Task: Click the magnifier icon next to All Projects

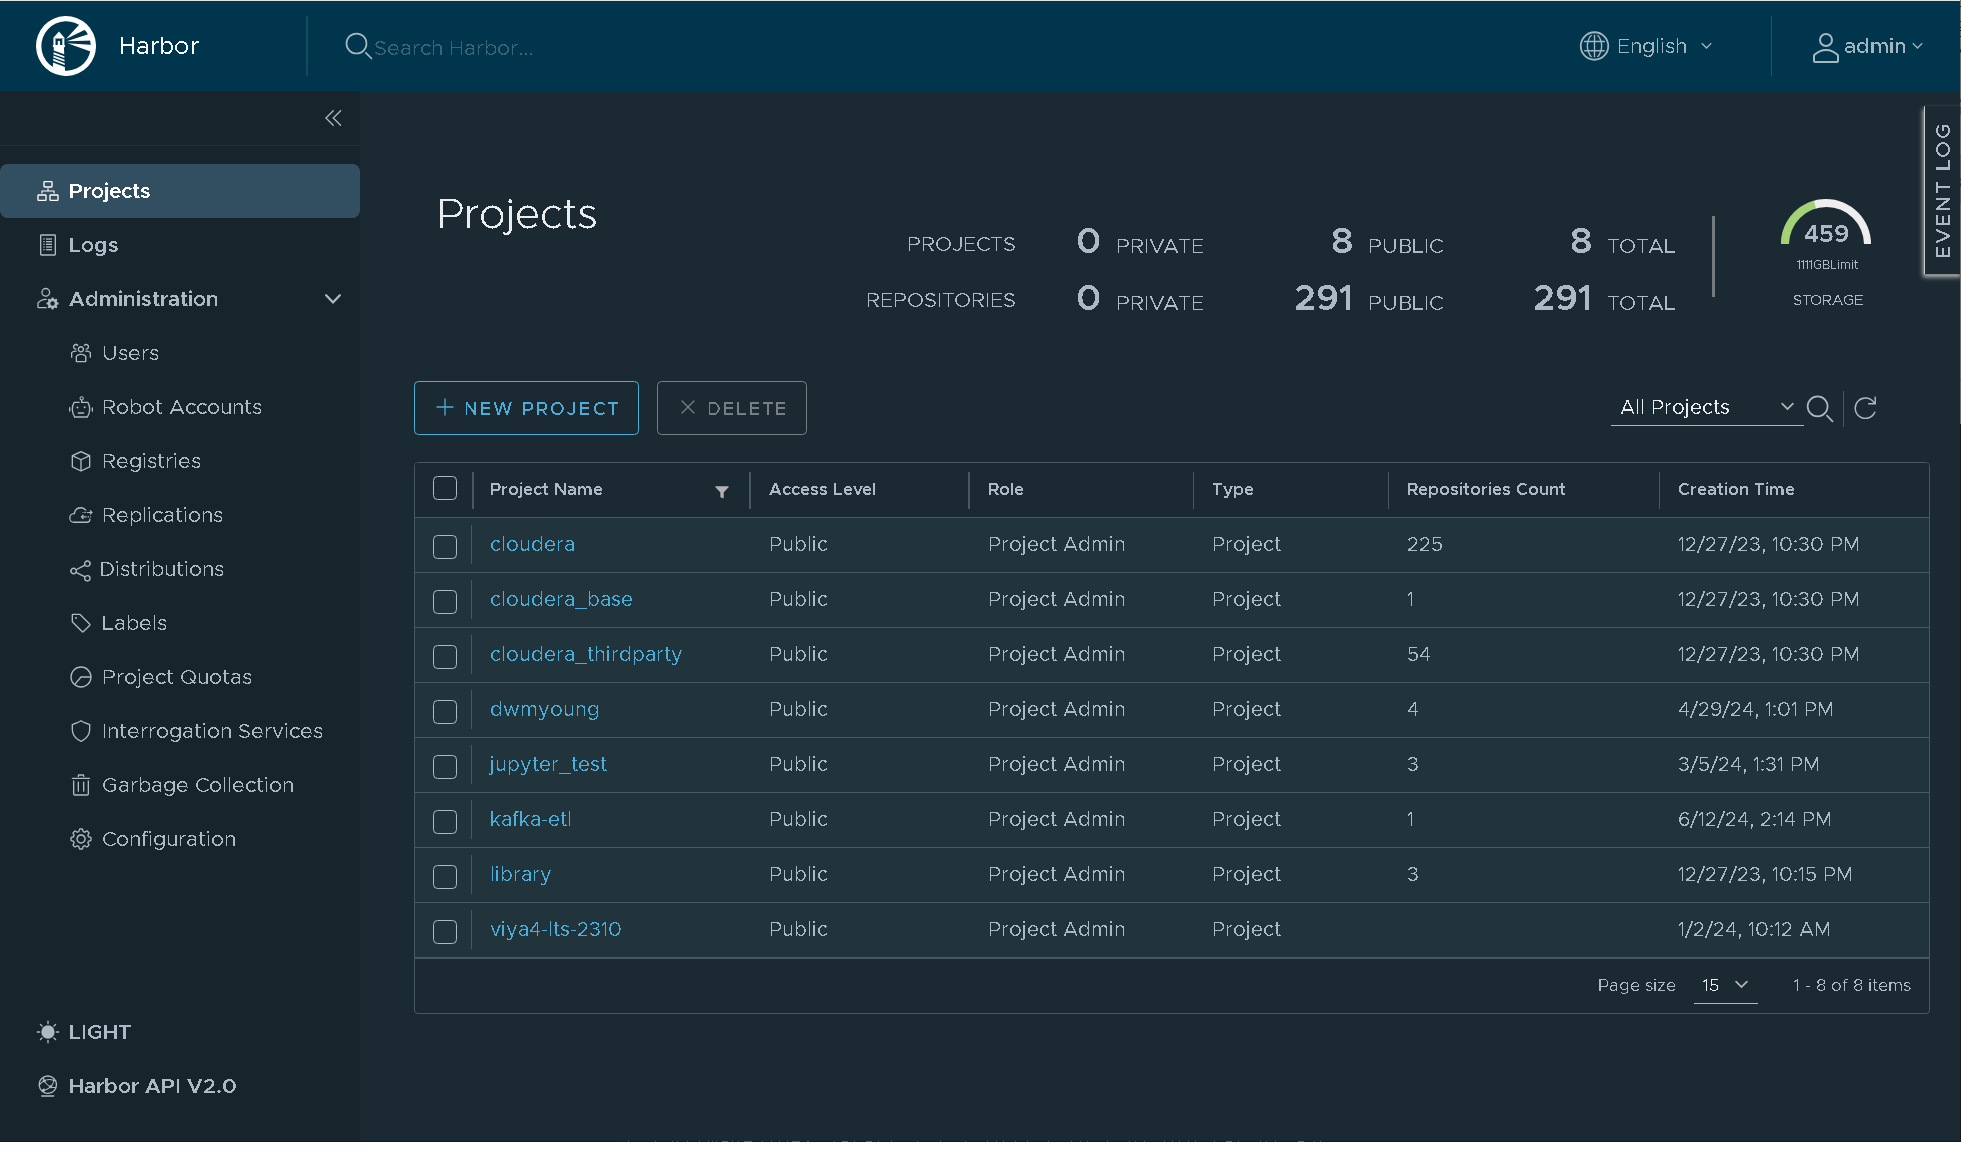Action: [1819, 408]
